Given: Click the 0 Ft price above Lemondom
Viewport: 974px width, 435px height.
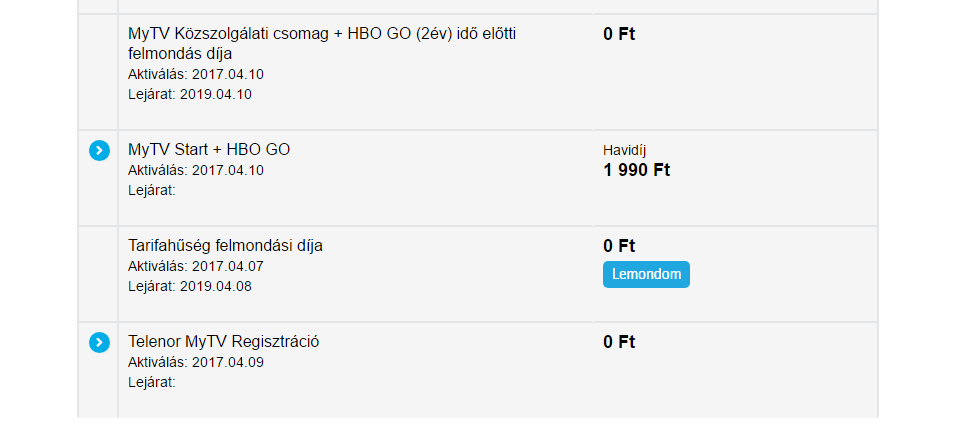Looking at the screenshot, I should (x=619, y=246).
